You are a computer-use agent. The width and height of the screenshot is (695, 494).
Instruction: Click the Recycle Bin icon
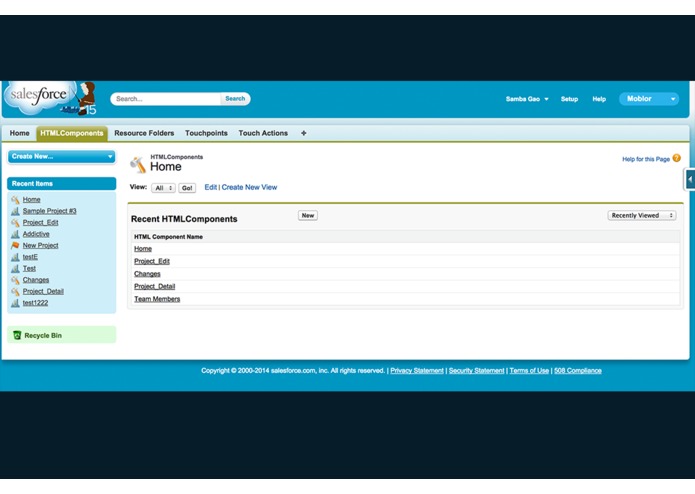pyautogui.click(x=17, y=335)
